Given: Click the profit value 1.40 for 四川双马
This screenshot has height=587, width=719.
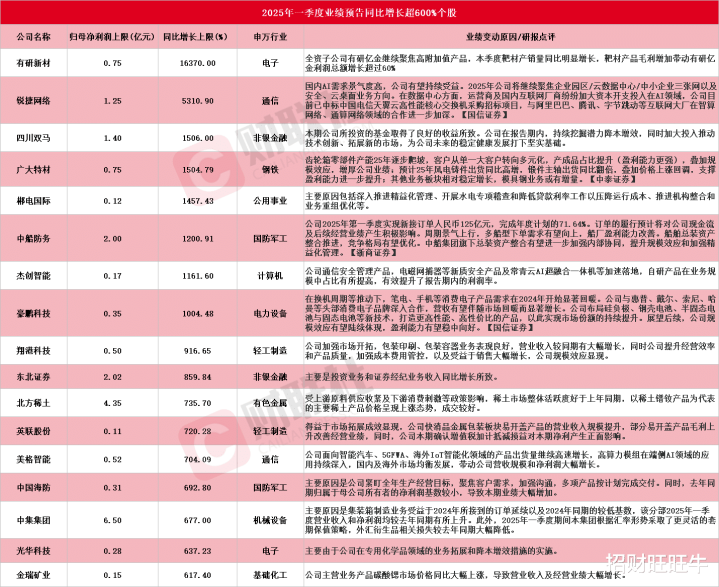Looking at the screenshot, I should coord(112,138).
